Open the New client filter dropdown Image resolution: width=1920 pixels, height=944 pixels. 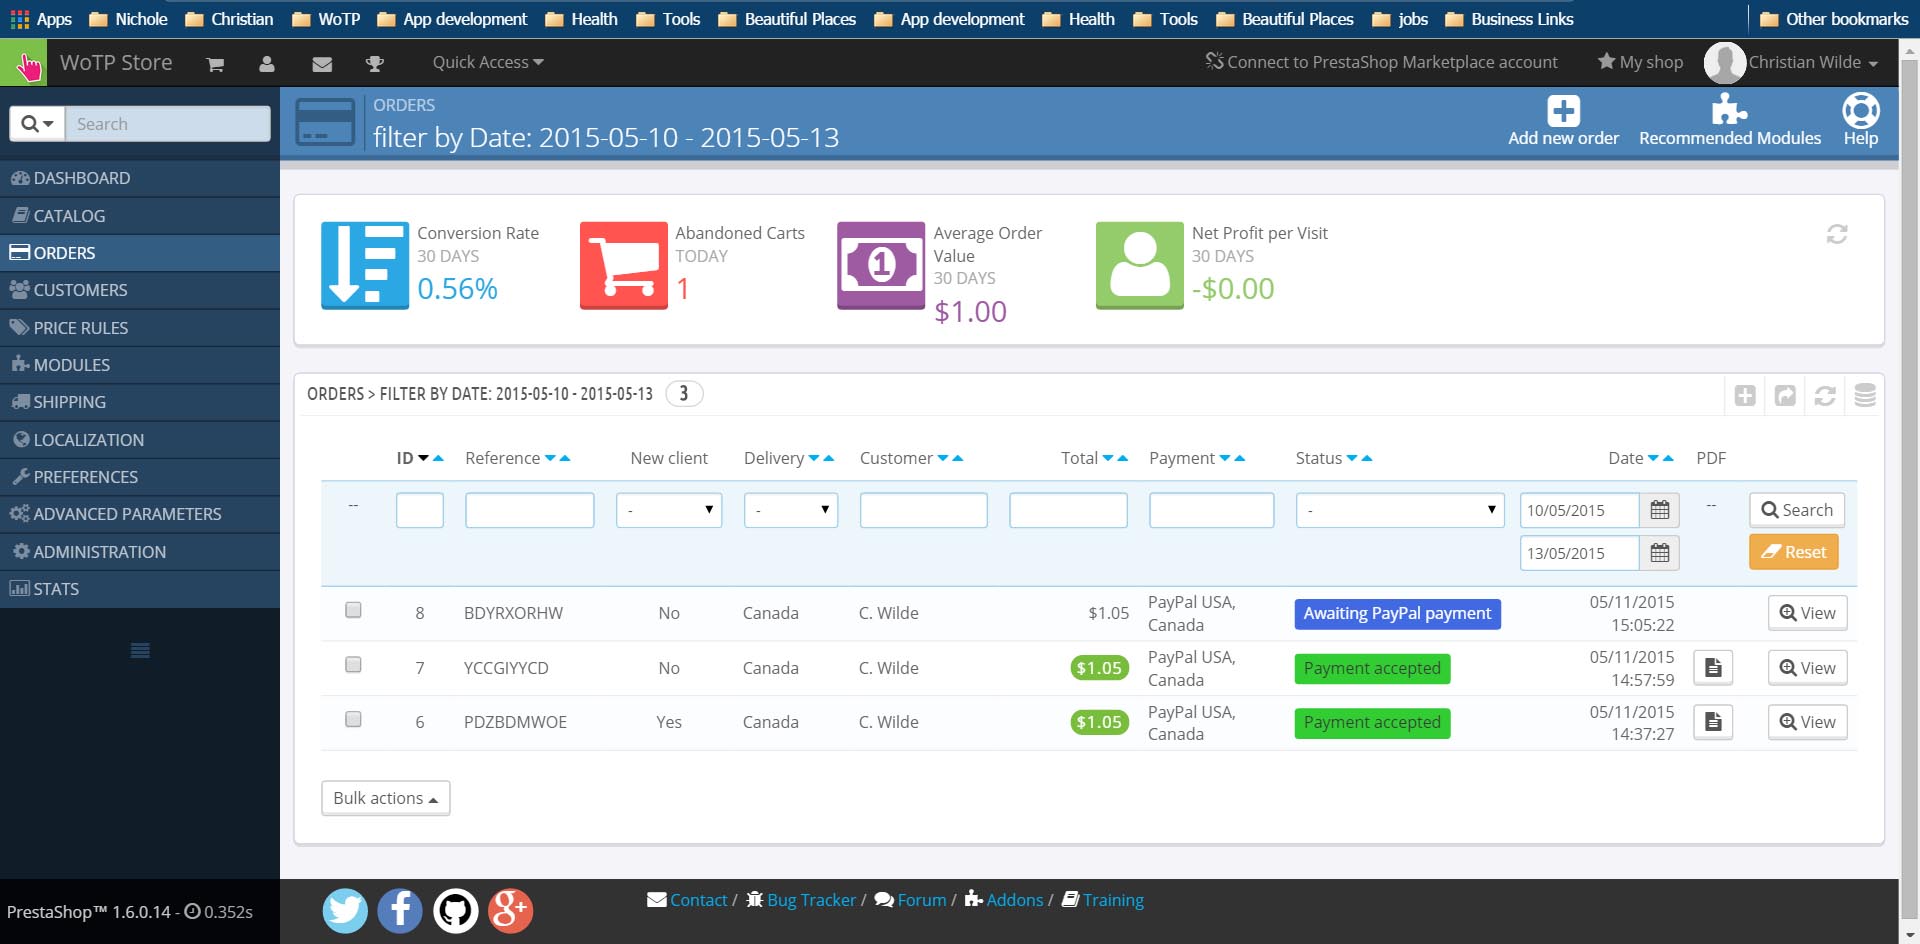[x=669, y=510]
